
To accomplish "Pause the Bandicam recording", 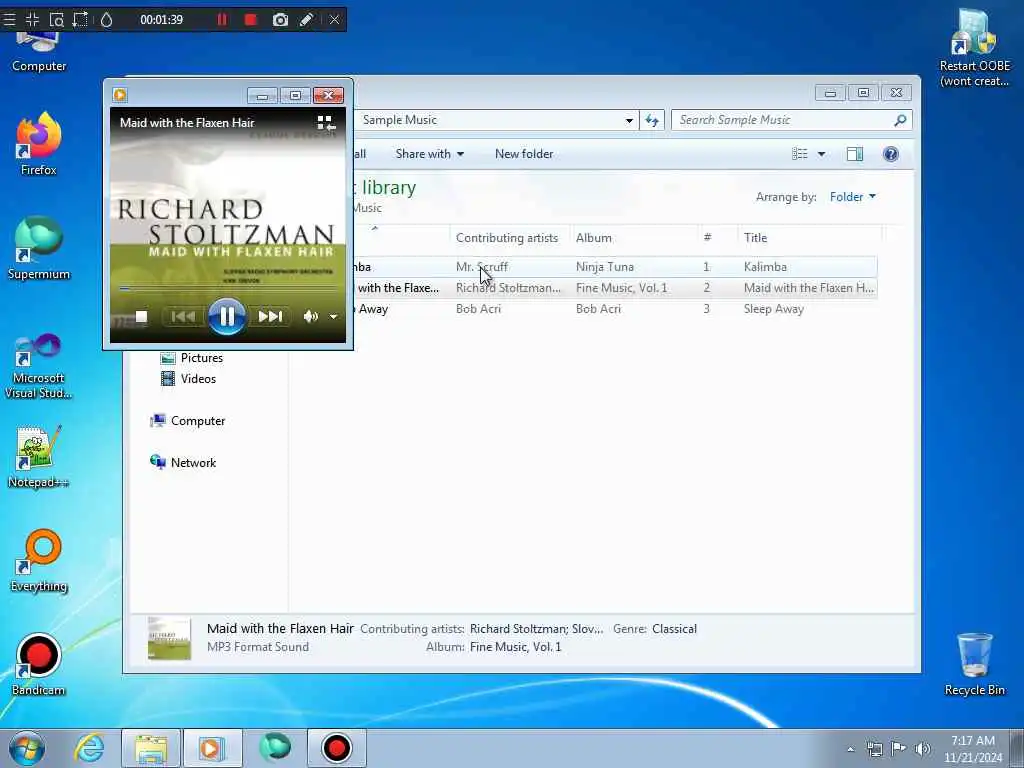I will tap(222, 20).
